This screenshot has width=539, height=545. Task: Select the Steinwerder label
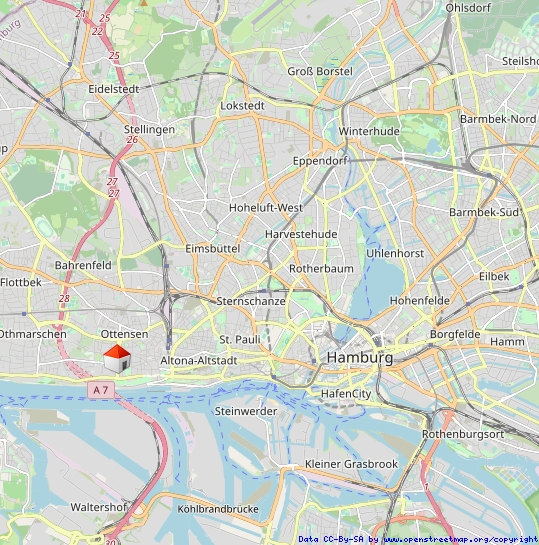click(246, 411)
